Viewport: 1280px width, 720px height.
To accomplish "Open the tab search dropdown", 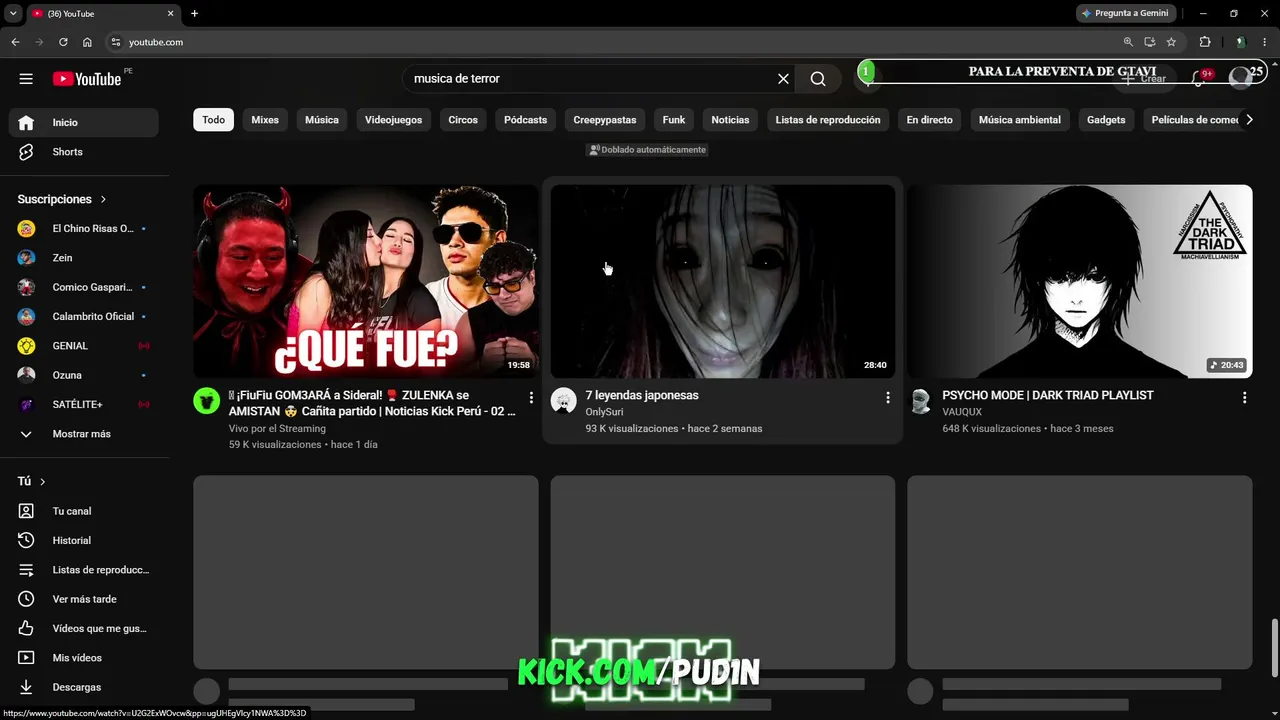I will point(13,13).
